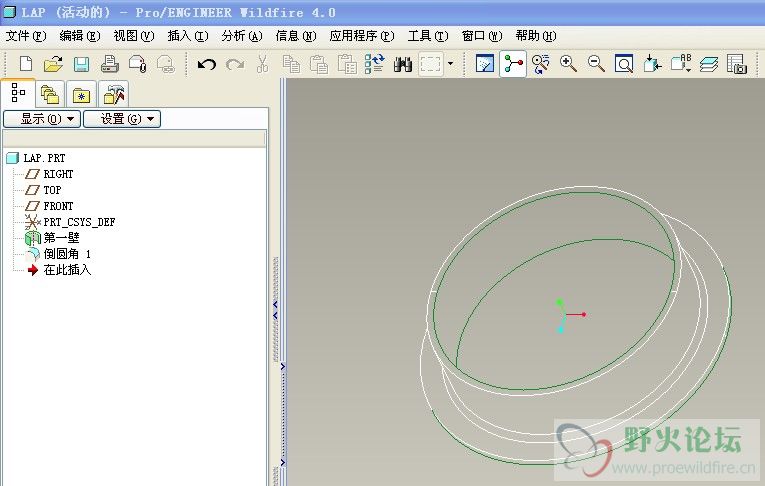Open the 插入(I) menu
This screenshot has height=486, width=765.
[x=188, y=36]
